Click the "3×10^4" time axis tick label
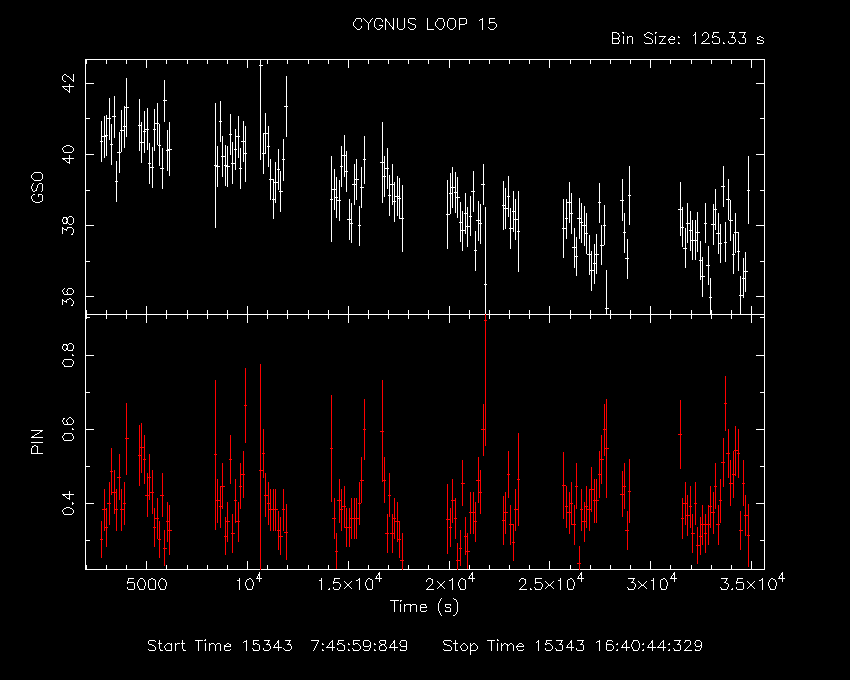The width and height of the screenshot is (850, 680). pos(652,583)
